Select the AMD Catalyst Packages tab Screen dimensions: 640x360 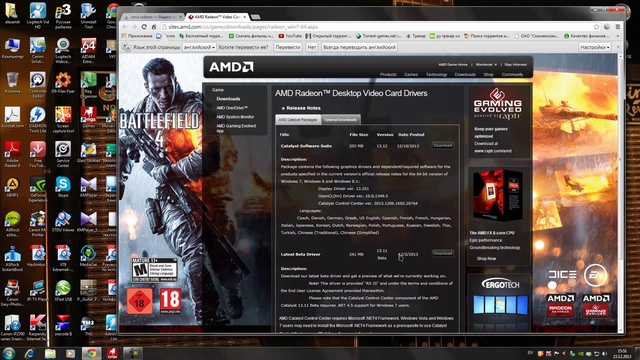[x=298, y=120]
